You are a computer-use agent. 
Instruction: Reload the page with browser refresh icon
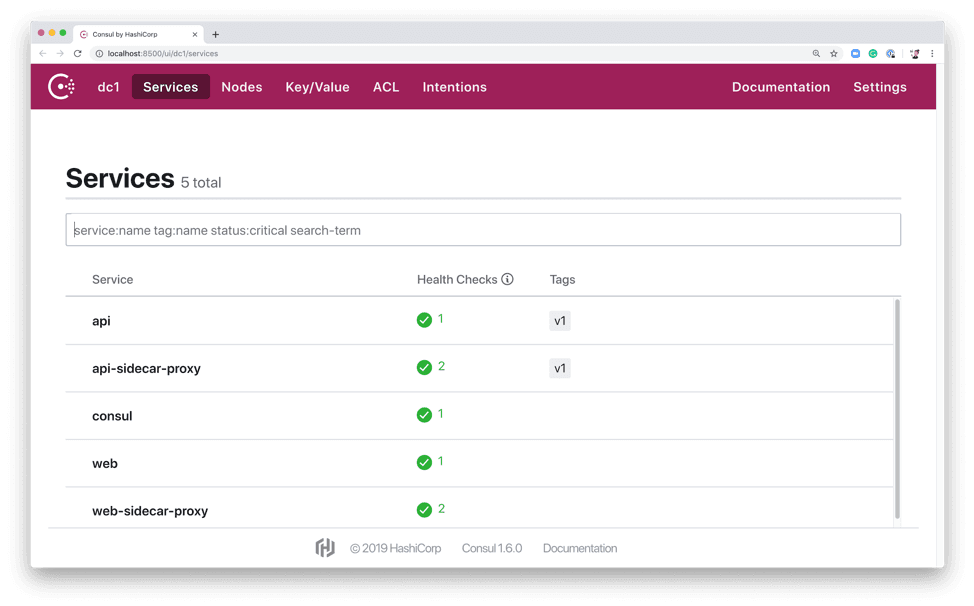[77, 54]
